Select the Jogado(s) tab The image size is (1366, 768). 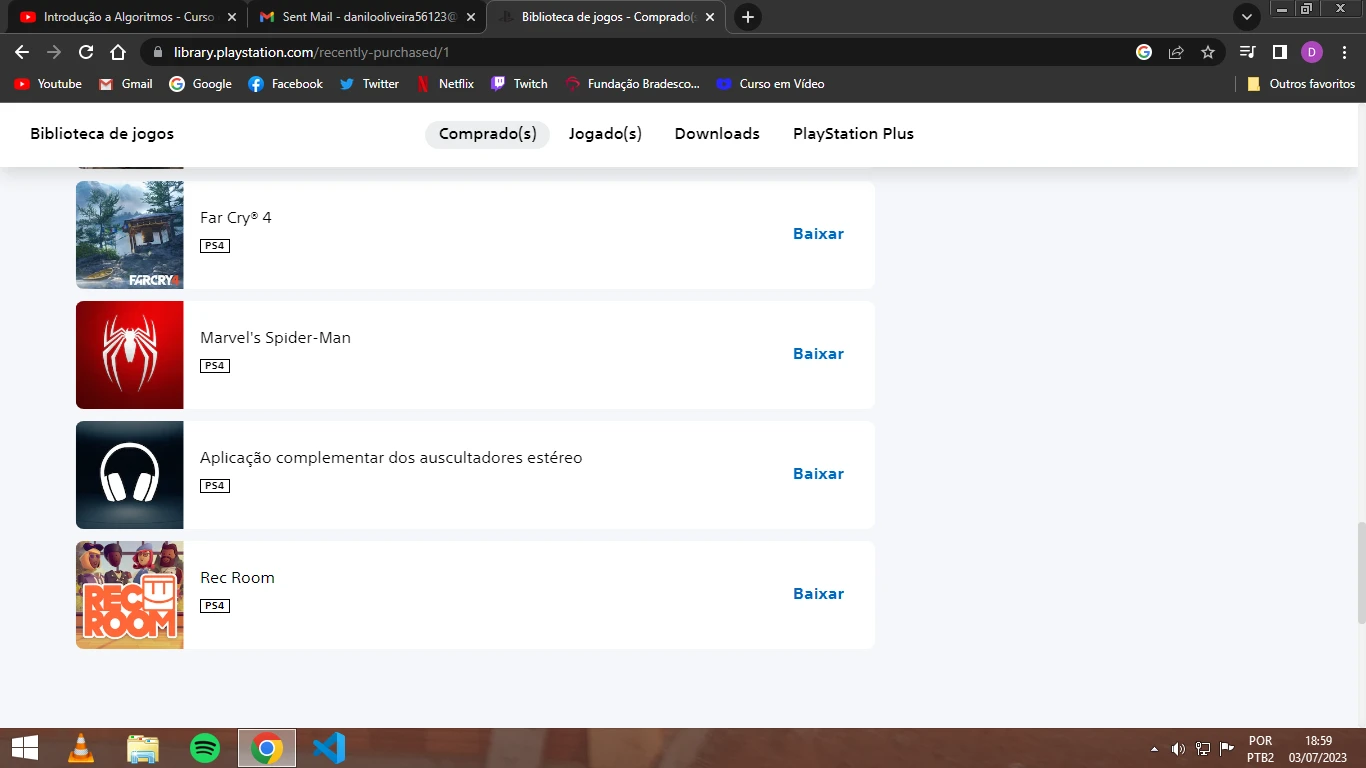point(605,134)
